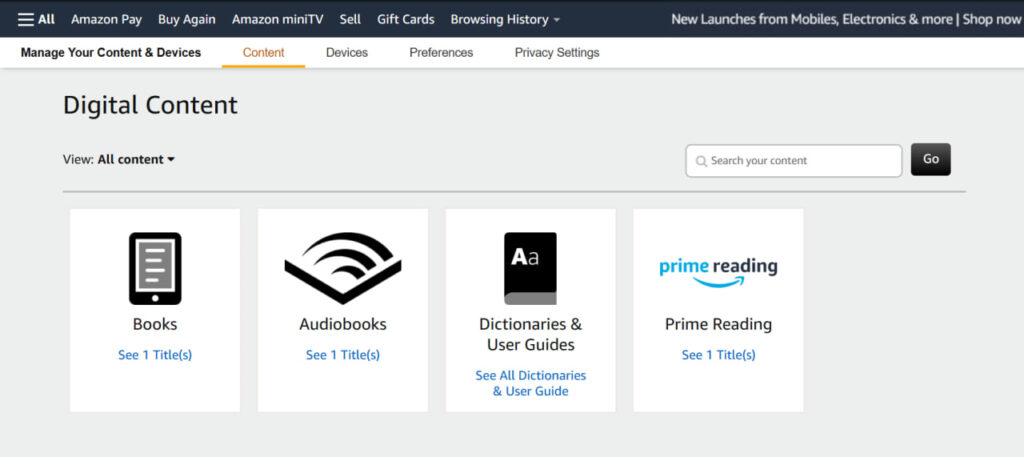Screen dimensions: 1024x457
Task: Open the Browsing History dropdown arrow
Action: (x=556, y=20)
